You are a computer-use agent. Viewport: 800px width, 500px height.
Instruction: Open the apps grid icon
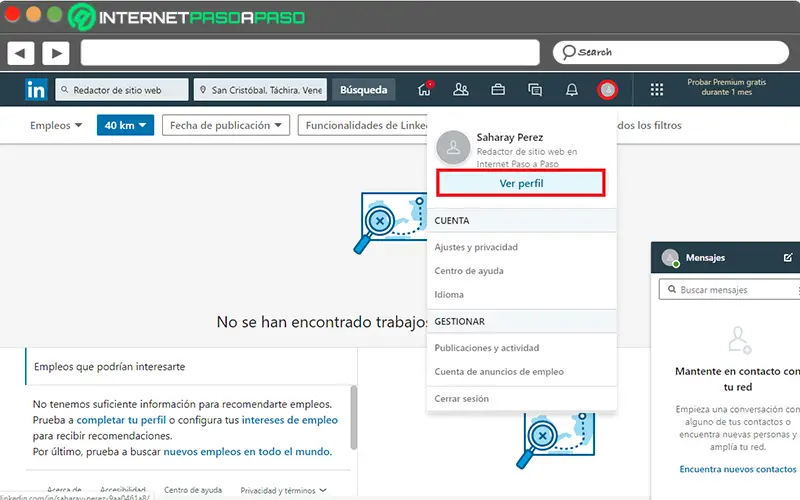[x=657, y=90]
